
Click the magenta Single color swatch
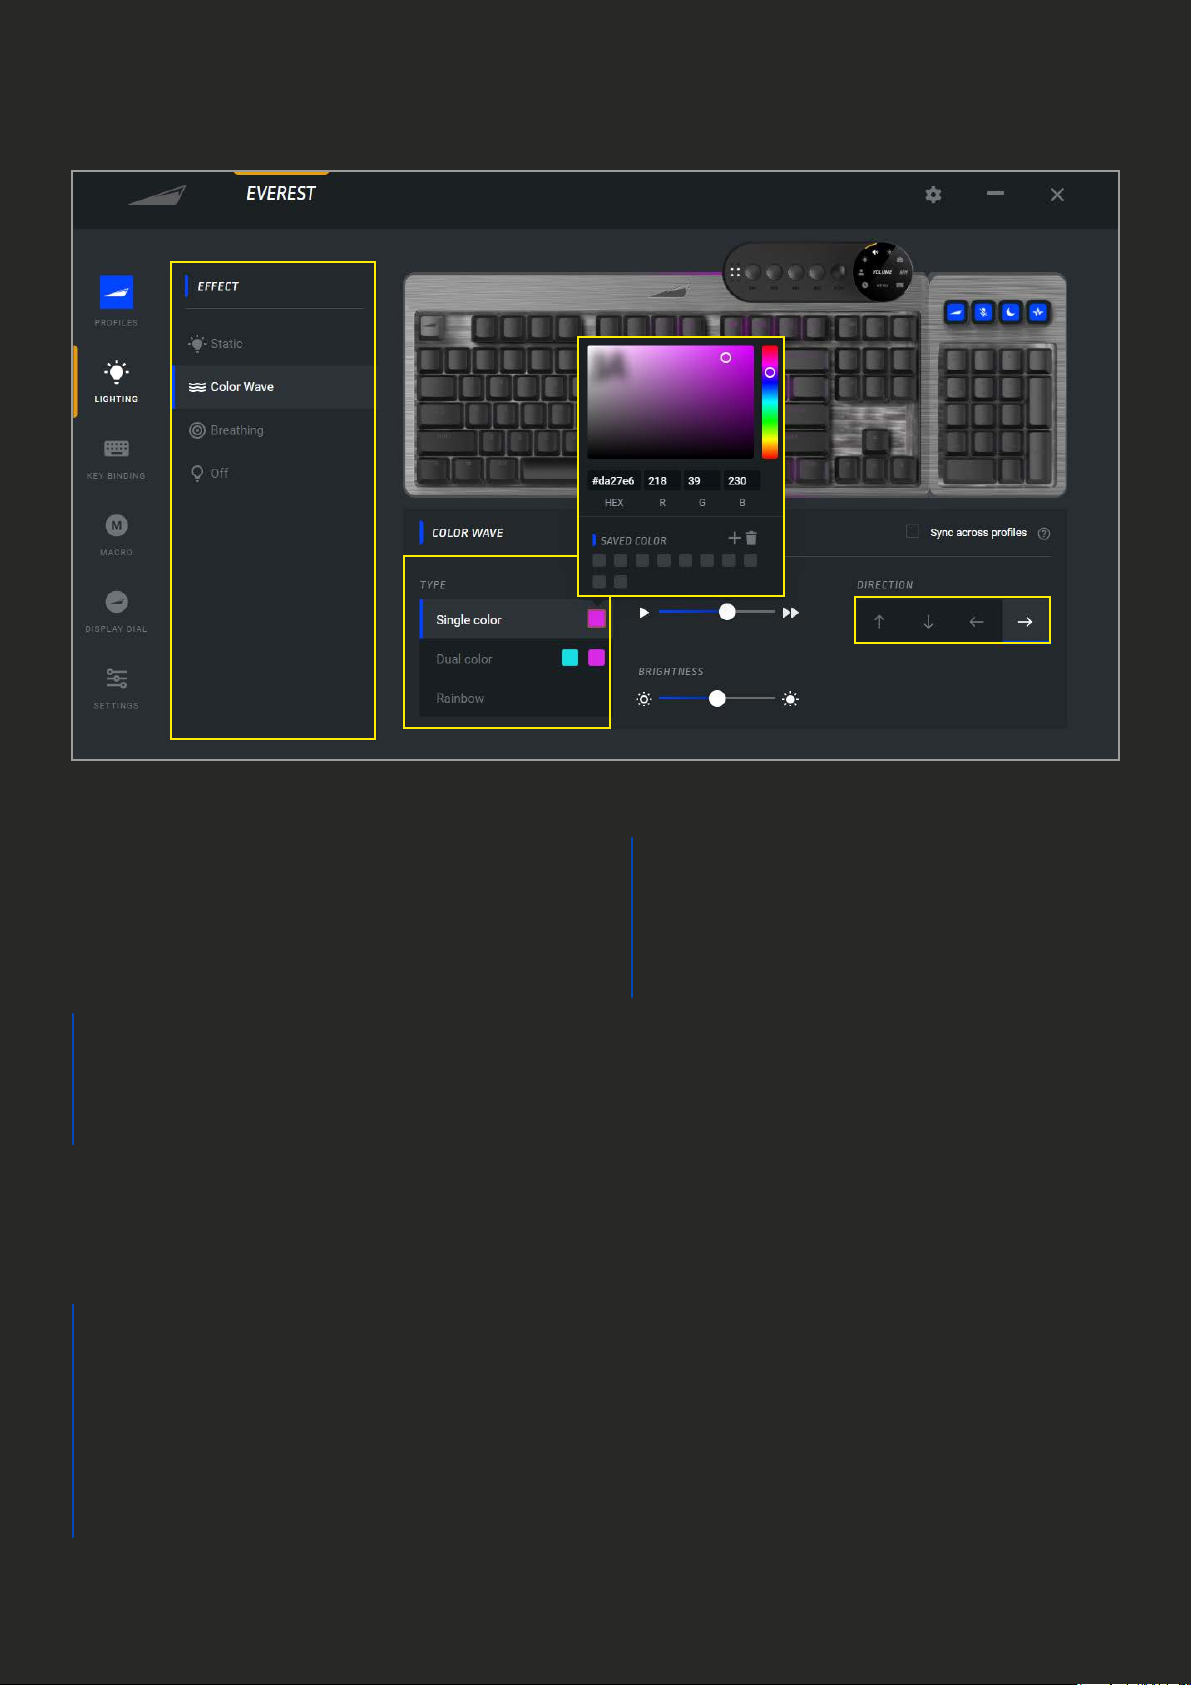tap(596, 618)
